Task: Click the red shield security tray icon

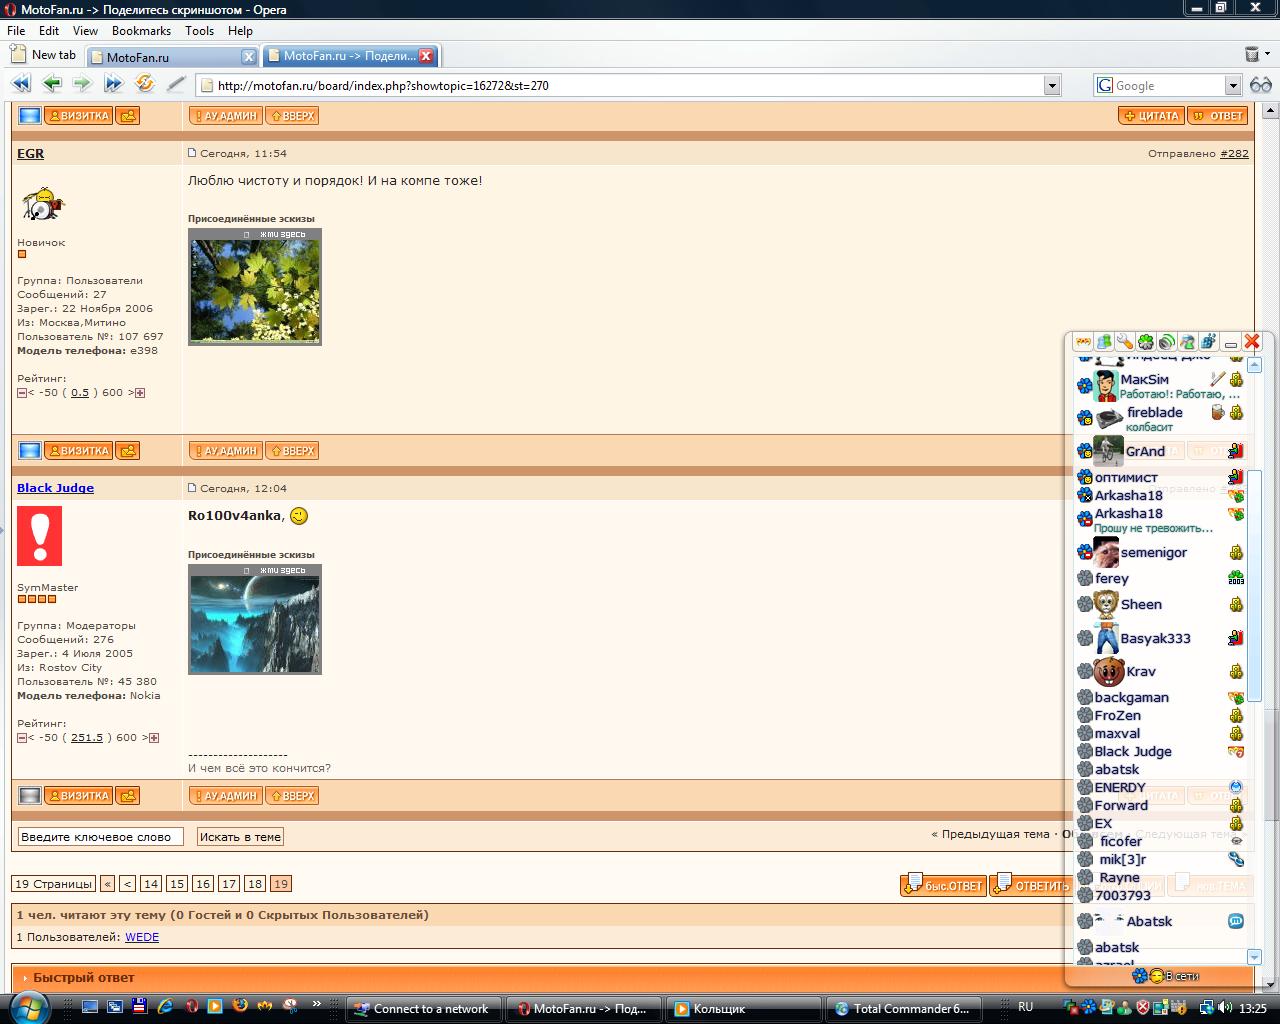Action: [x=1143, y=1008]
